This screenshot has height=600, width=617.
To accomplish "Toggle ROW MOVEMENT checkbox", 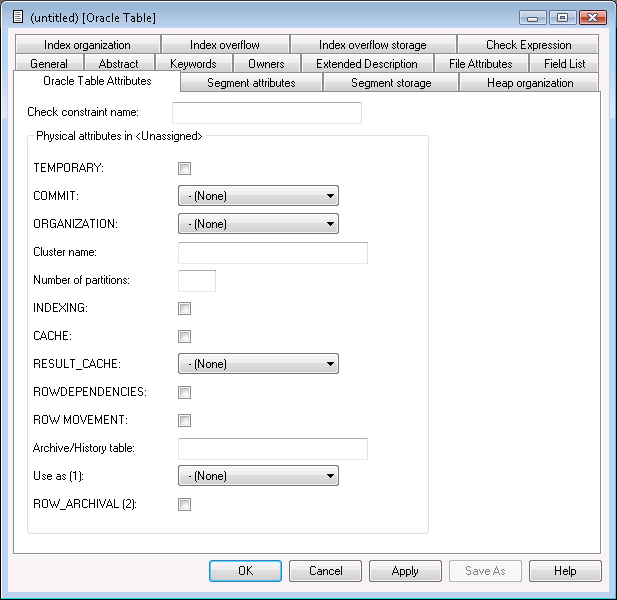I will point(184,420).
